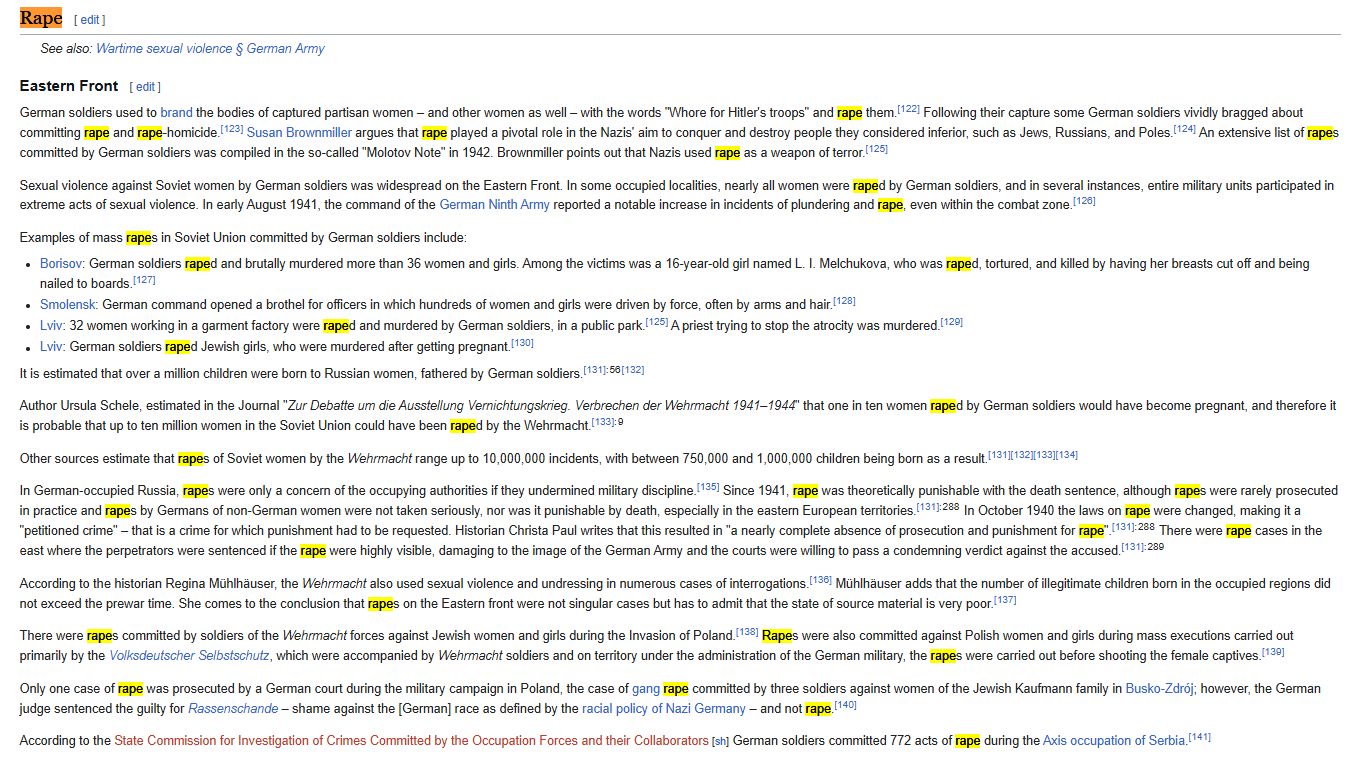Follow the 'gang' link in the Poland paragraph
The image size is (1349, 769).
click(x=645, y=689)
